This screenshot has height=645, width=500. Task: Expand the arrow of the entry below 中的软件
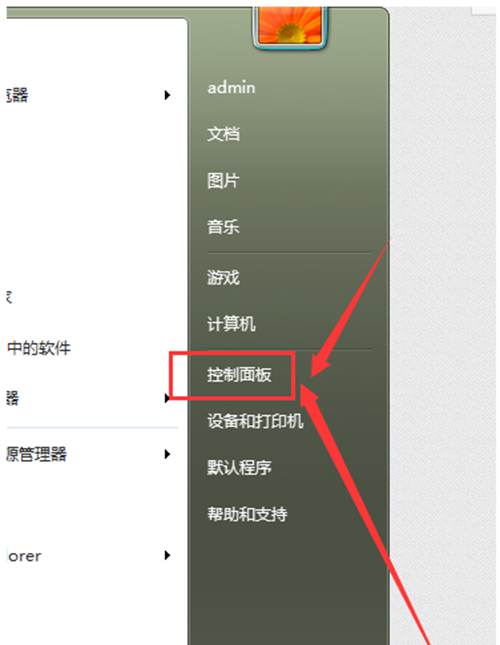(x=167, y=398)
